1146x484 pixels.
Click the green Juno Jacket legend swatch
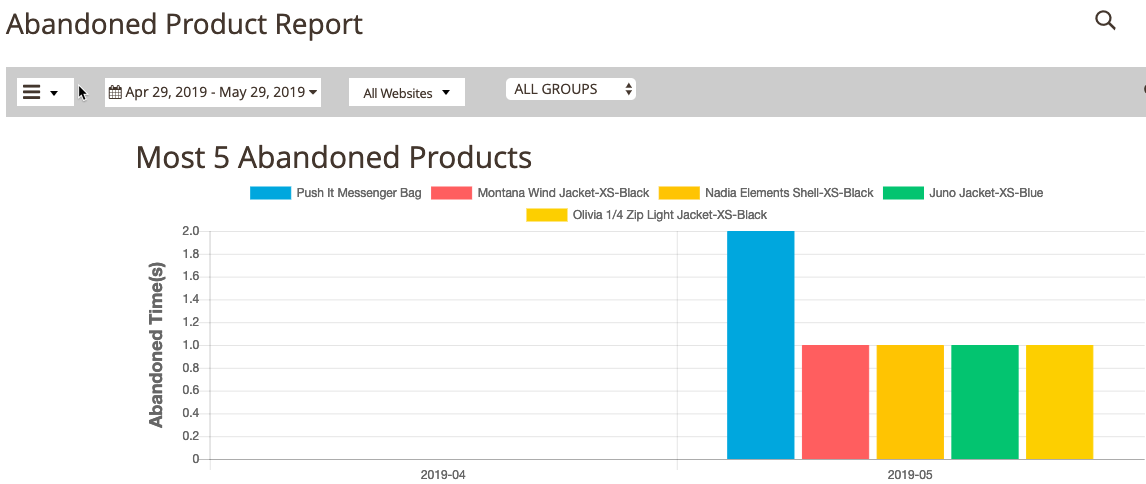click(x=903, y=193)
